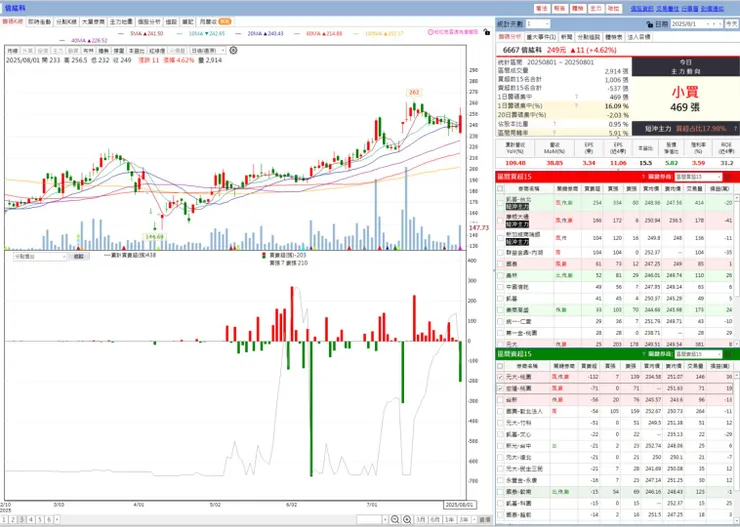
Task: Click the 追蹤 button under the chart
Action: [78, 257]
